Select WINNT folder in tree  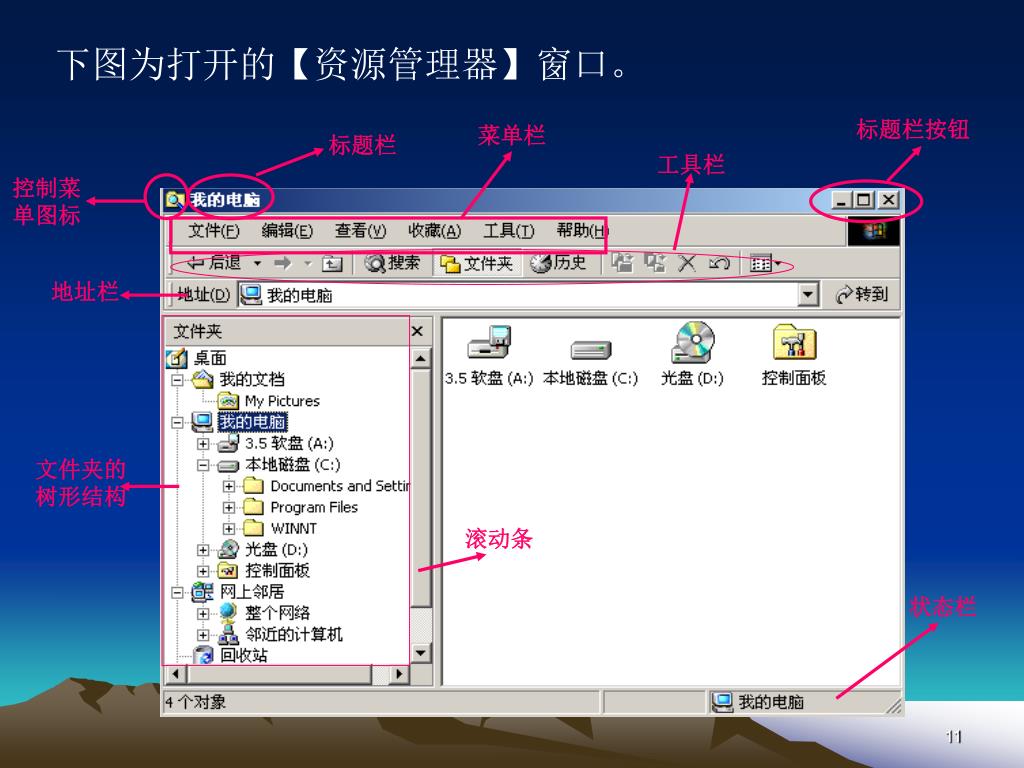pos(293,528)
